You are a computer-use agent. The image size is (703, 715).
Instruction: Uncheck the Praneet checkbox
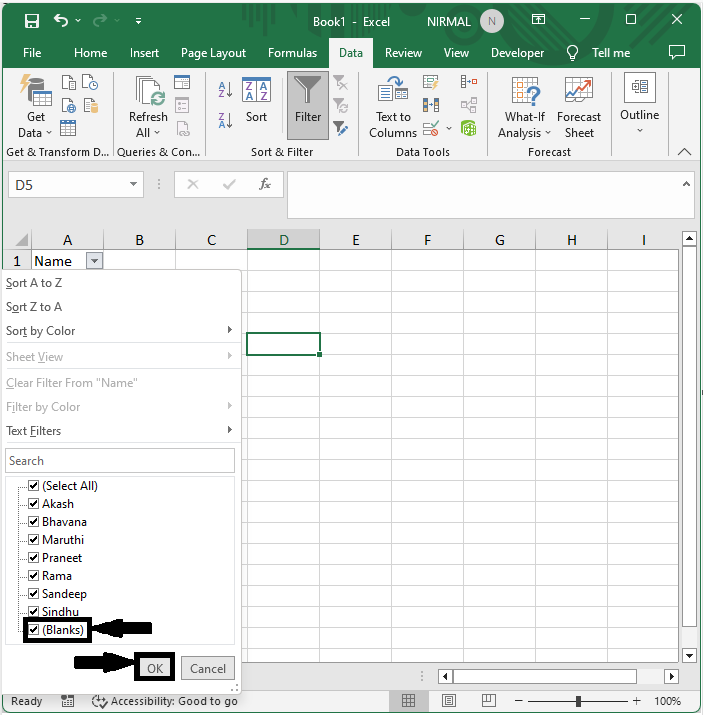33,558
